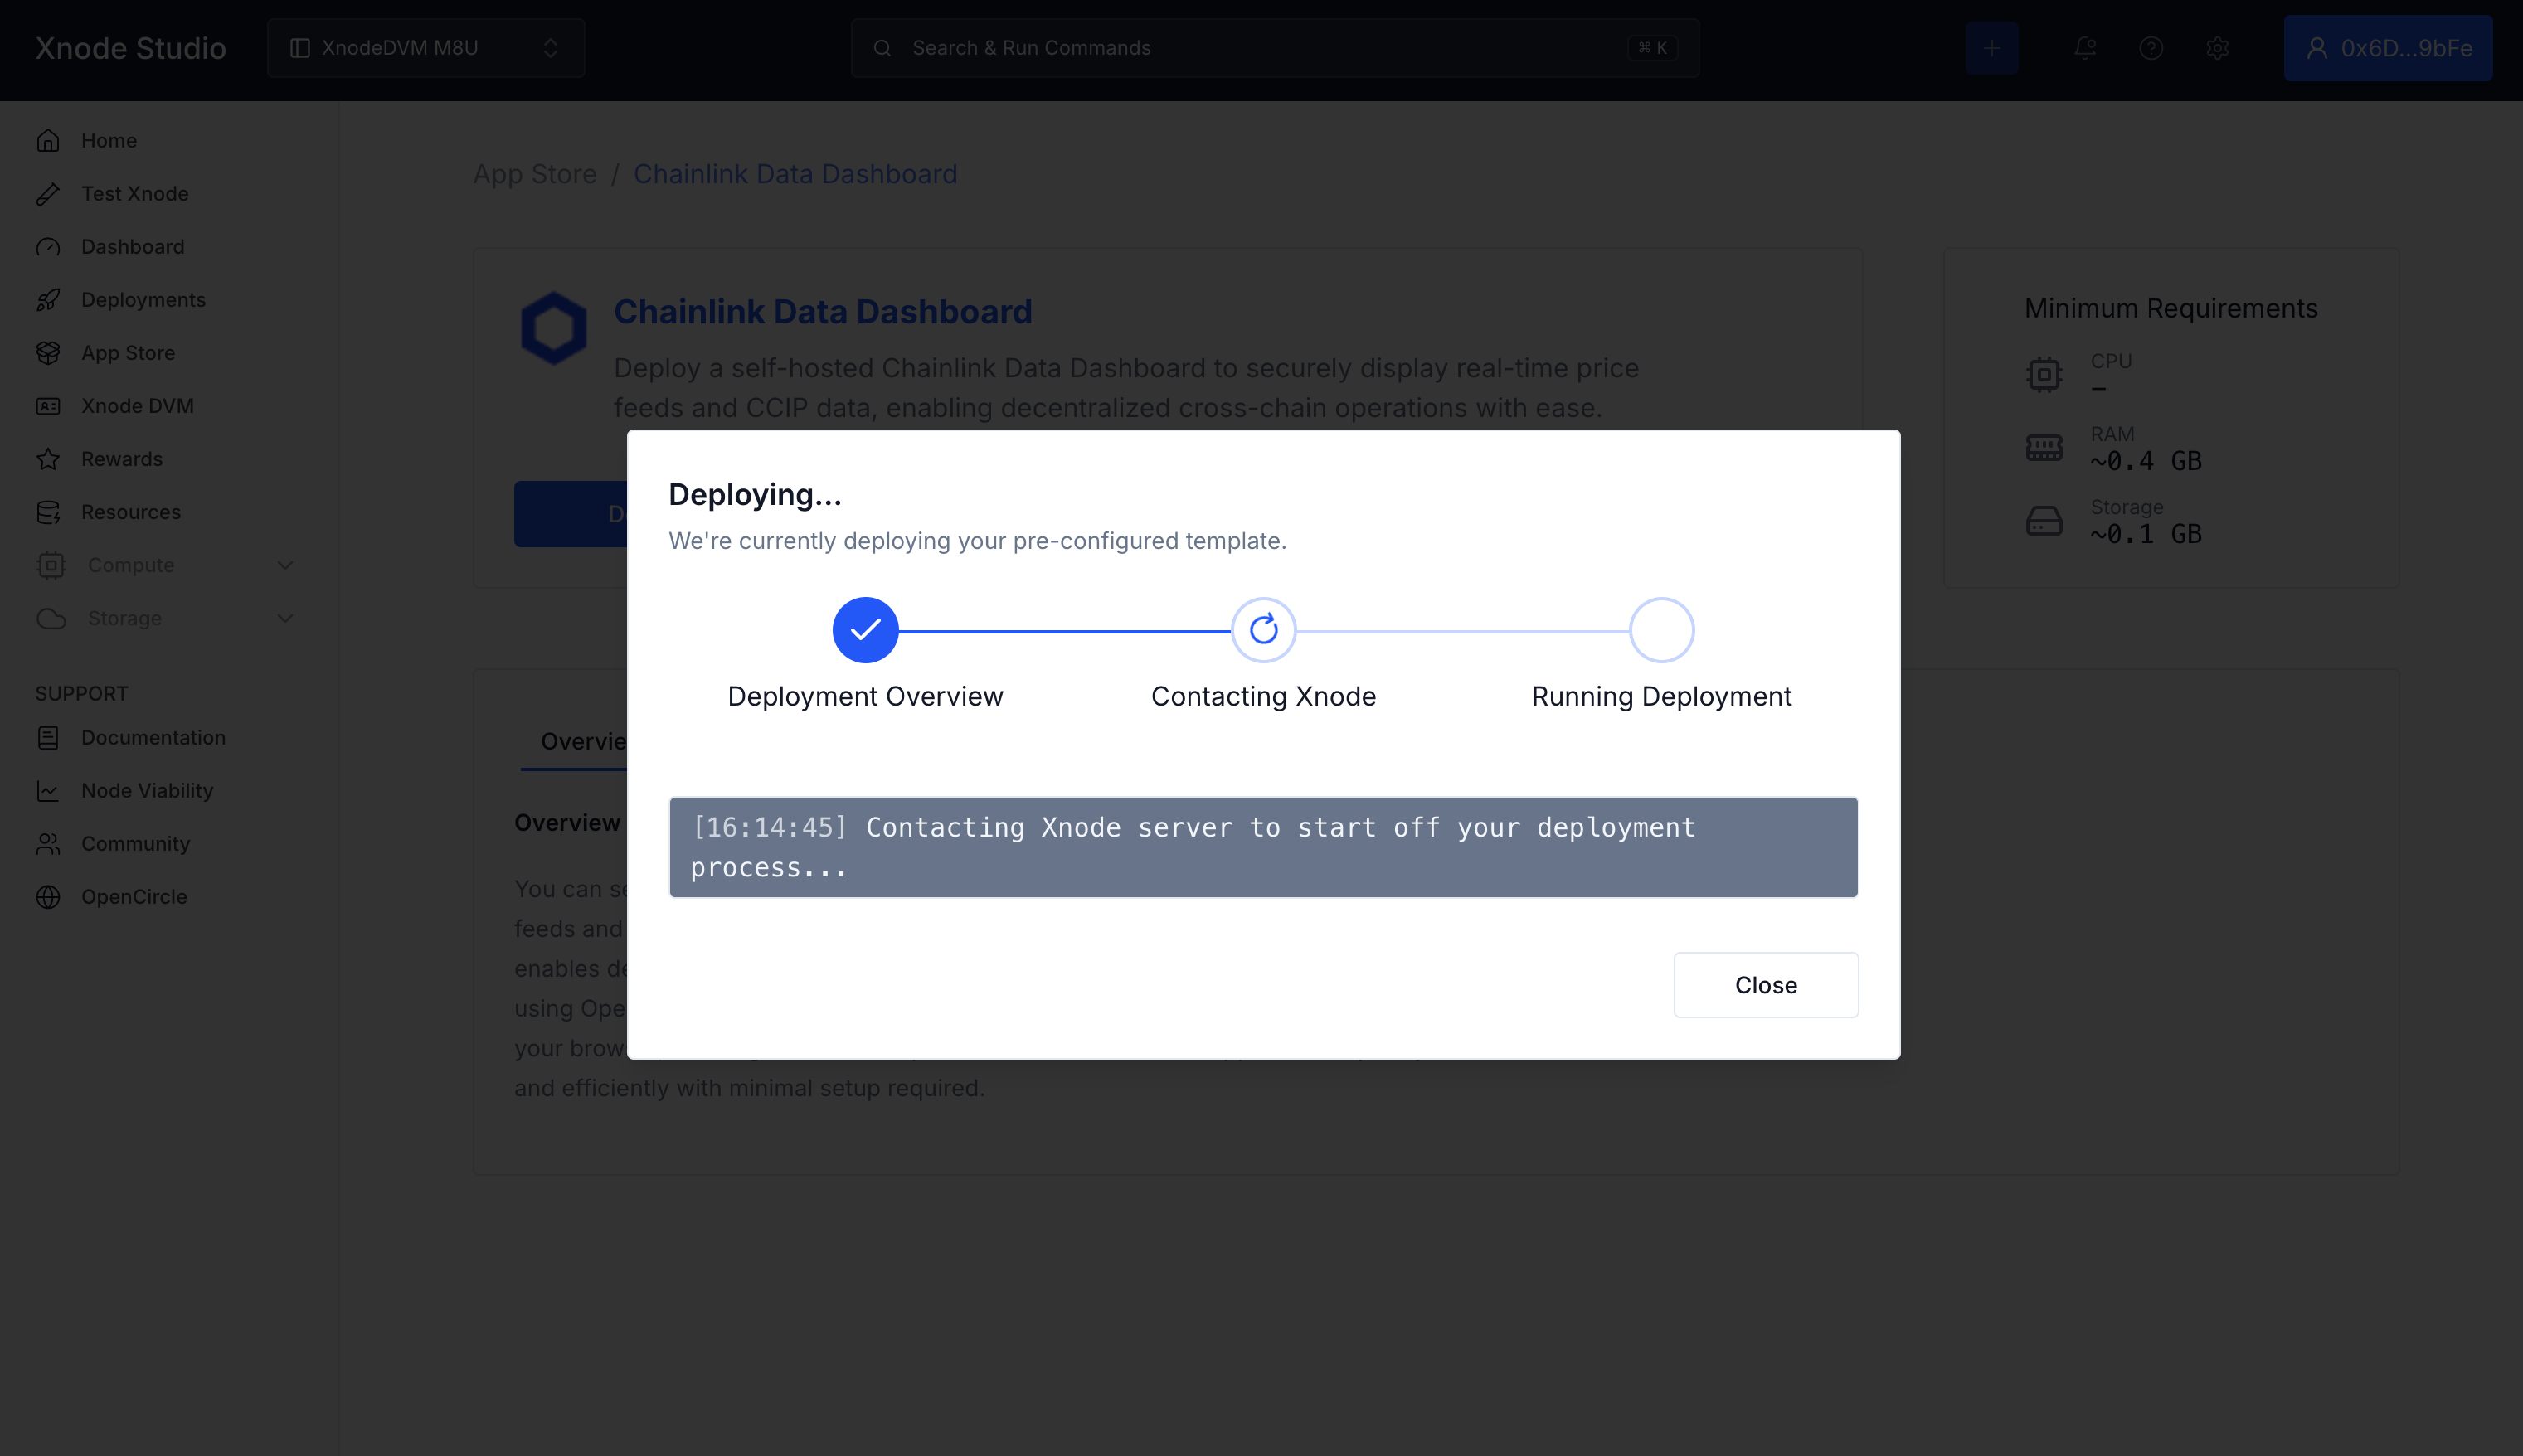
Task: Go to Xnode DVM in sidebar
Action: click(137, 406)
